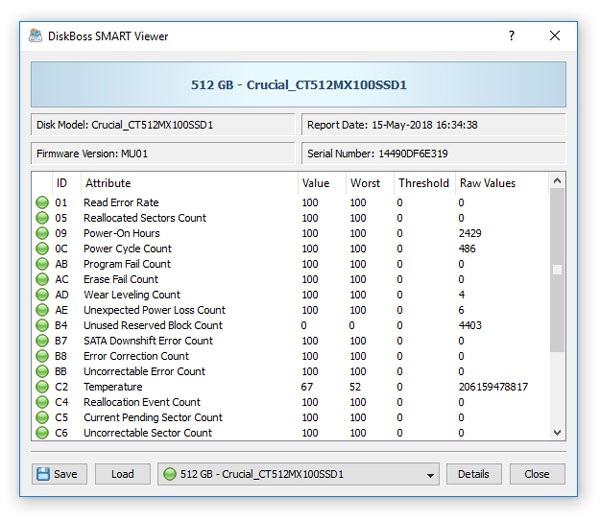Click Temperature raw value 206159478817
Image resolution: width=600 pixels, height=521 pixels.
pyautogui.click(x=493, y=387)
